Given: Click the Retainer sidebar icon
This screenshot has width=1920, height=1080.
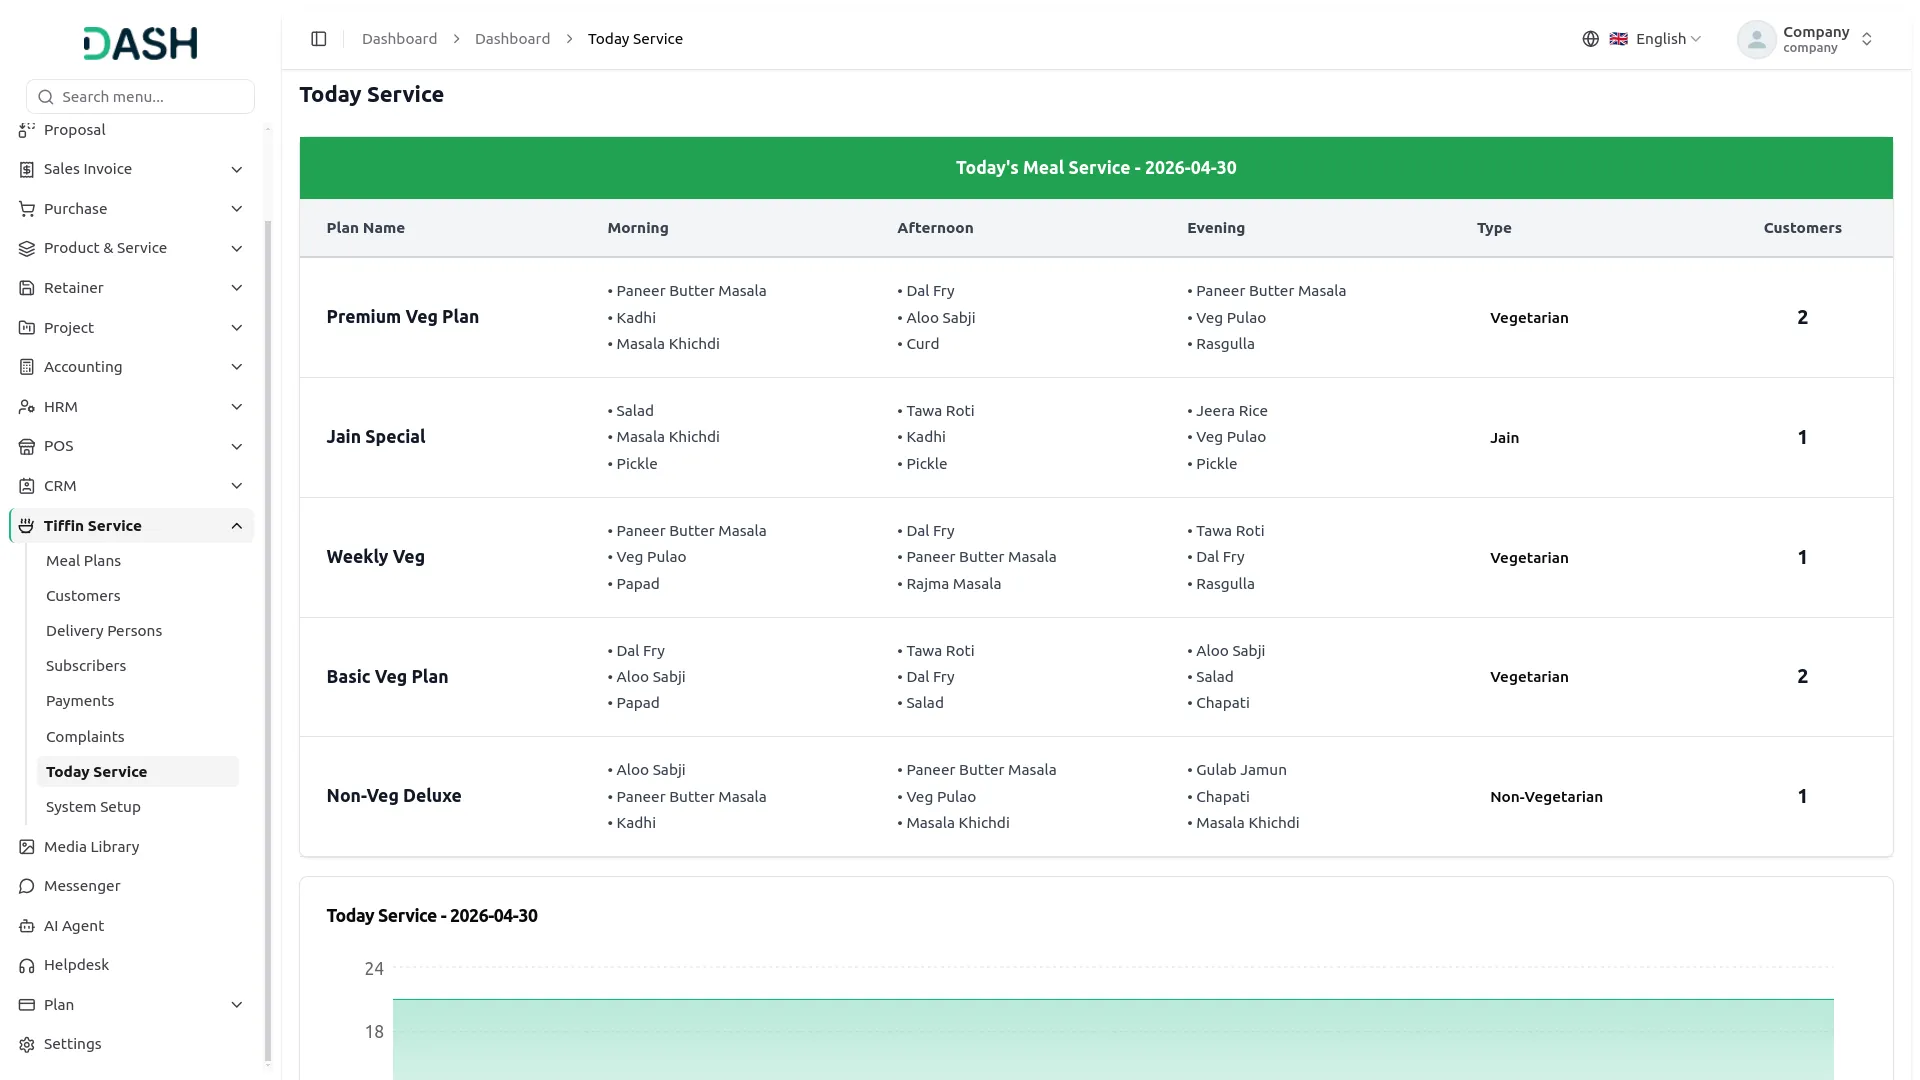Looking at the screenshot, I should point(27,288).
